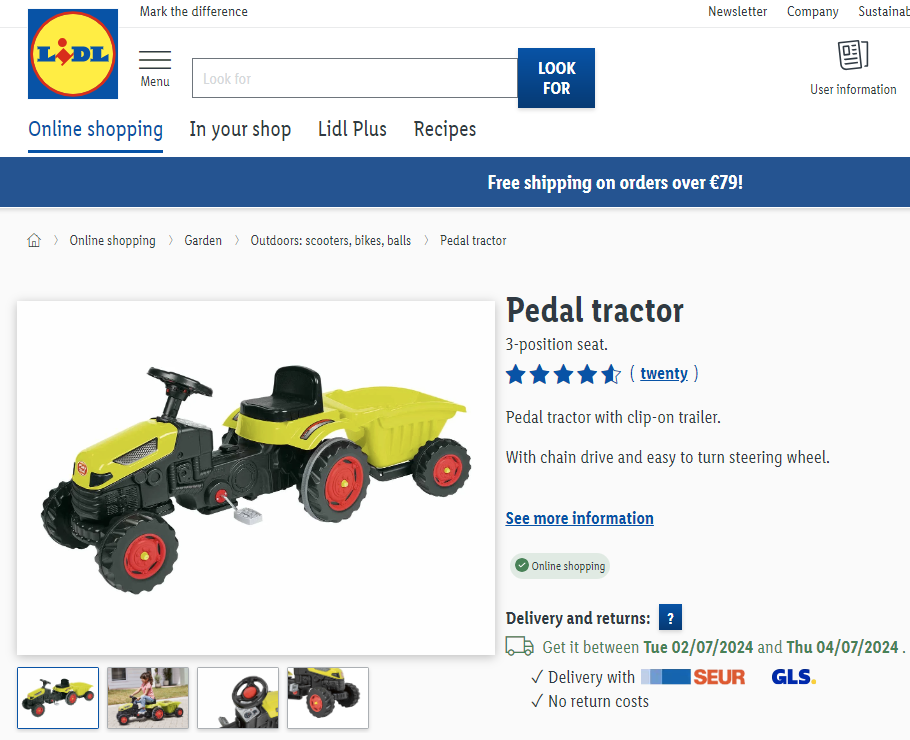Open Garden breadcrumb link

[x=203, y=240]
